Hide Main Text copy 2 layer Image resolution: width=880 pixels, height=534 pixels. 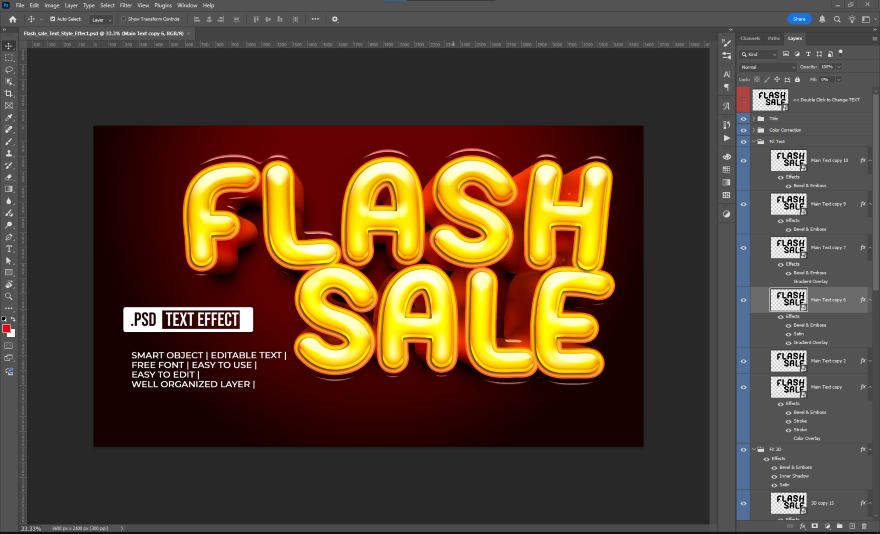tap(743, 361)
